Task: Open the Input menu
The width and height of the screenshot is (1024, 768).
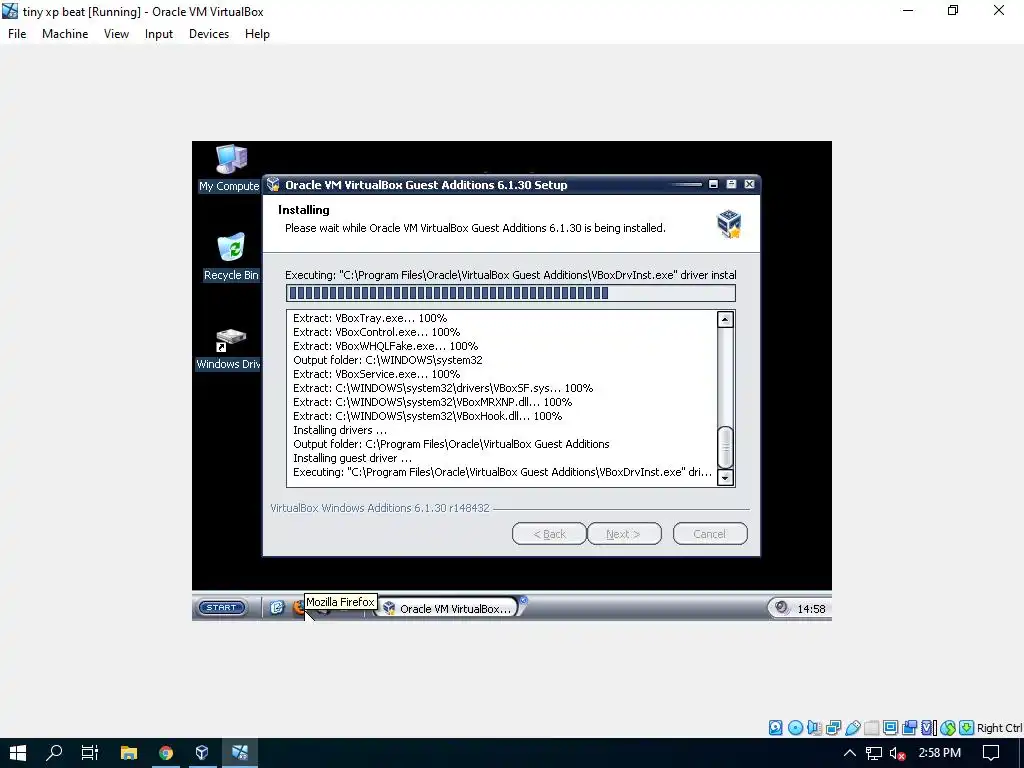Action: click(159, 34)
